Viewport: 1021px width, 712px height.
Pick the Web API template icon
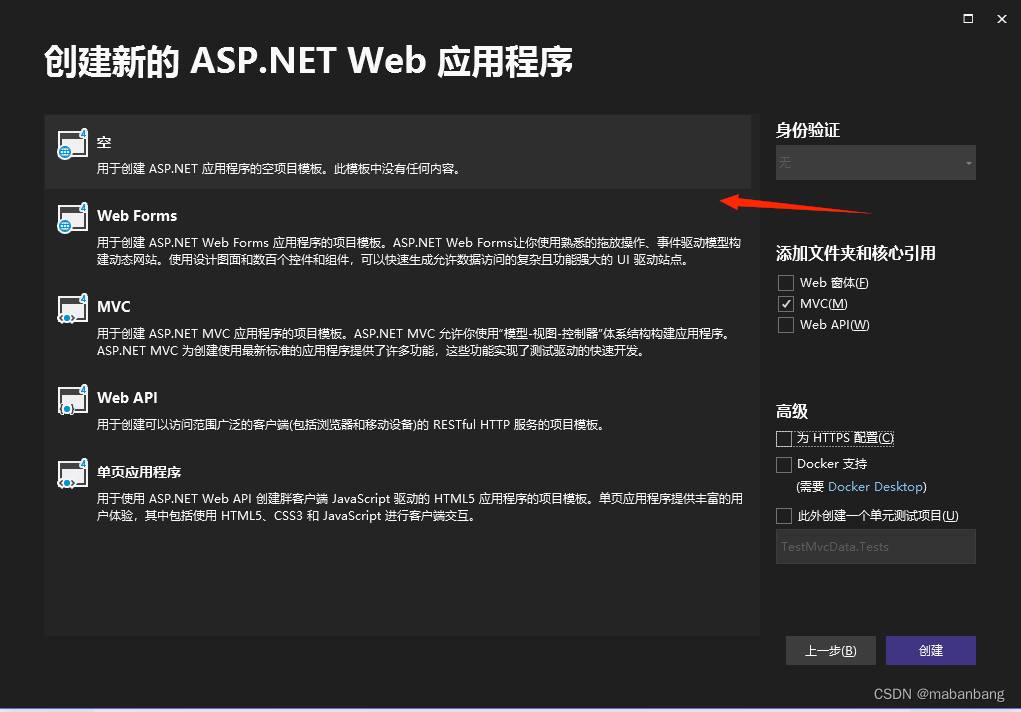pos(72,400)
